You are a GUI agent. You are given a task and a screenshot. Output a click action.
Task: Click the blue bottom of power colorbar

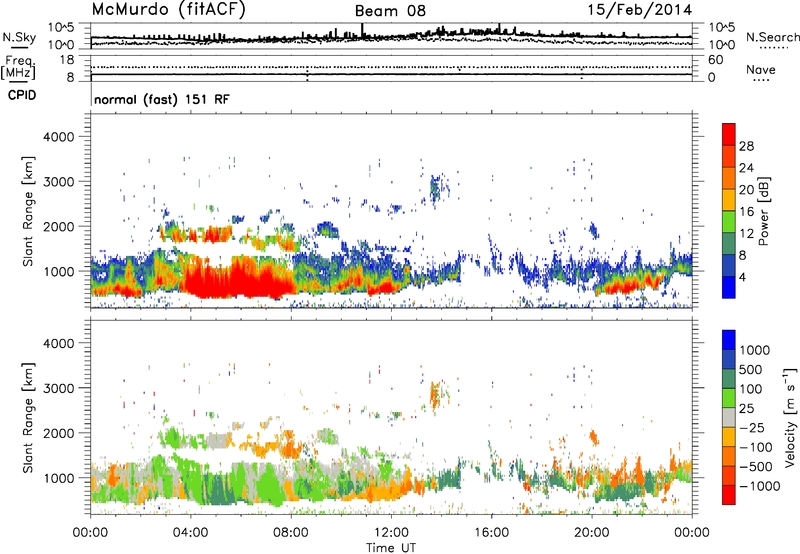(x=729, y=287)
